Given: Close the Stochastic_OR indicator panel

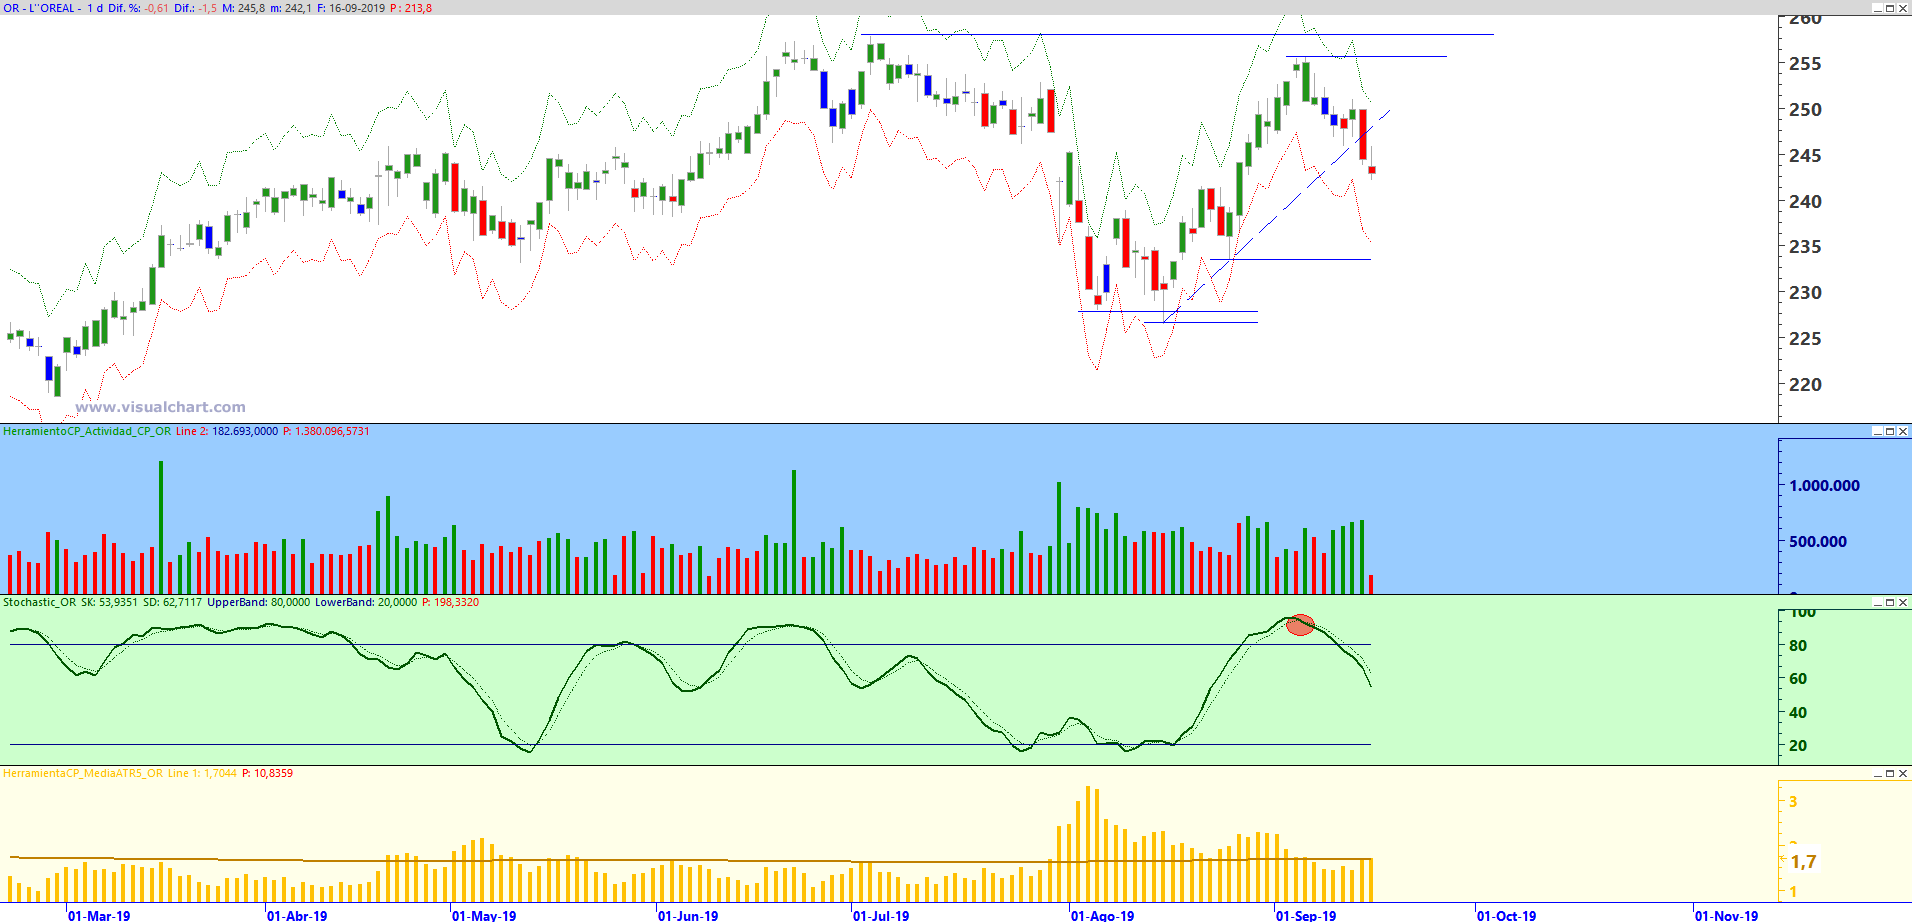Looking at the screenshot, I should tap(1903, 602).
